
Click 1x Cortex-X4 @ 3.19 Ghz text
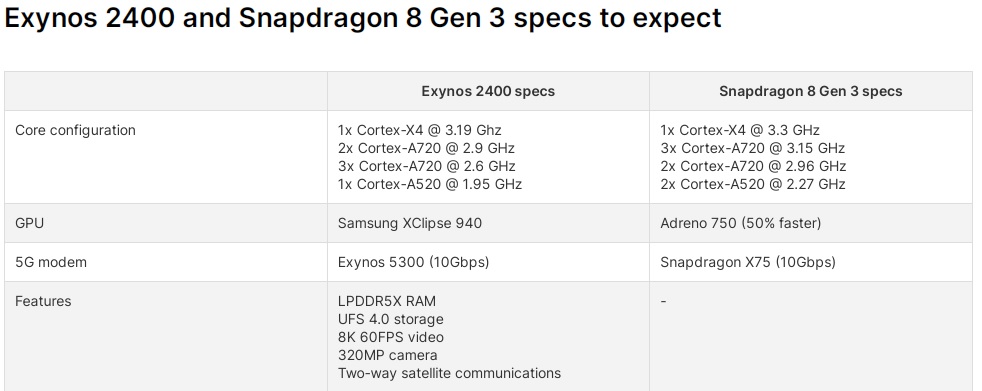420,130
